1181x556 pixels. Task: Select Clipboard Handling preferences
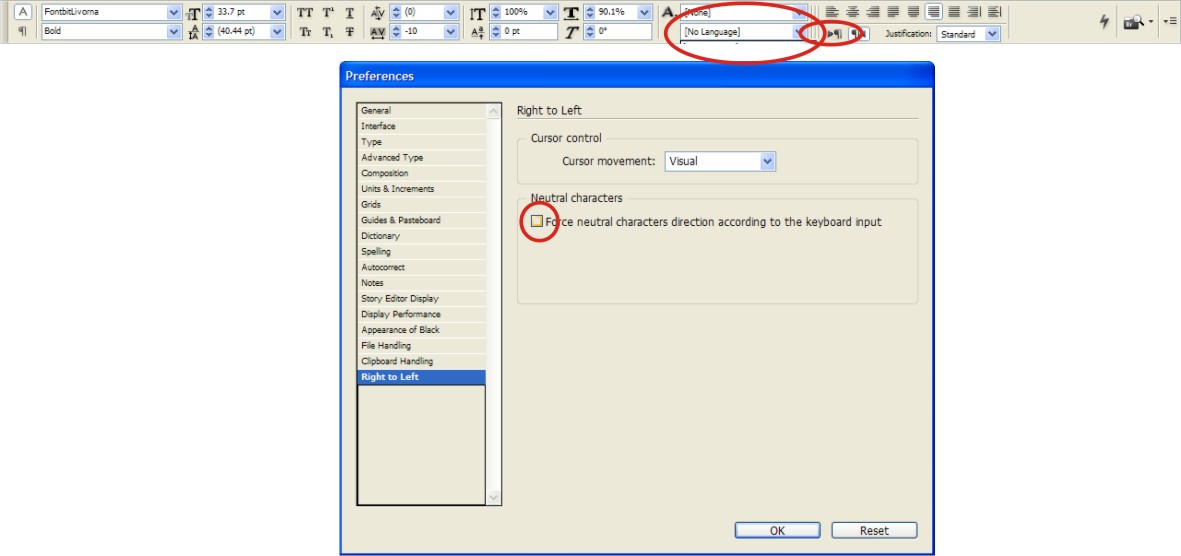click(x=421, y=362)
